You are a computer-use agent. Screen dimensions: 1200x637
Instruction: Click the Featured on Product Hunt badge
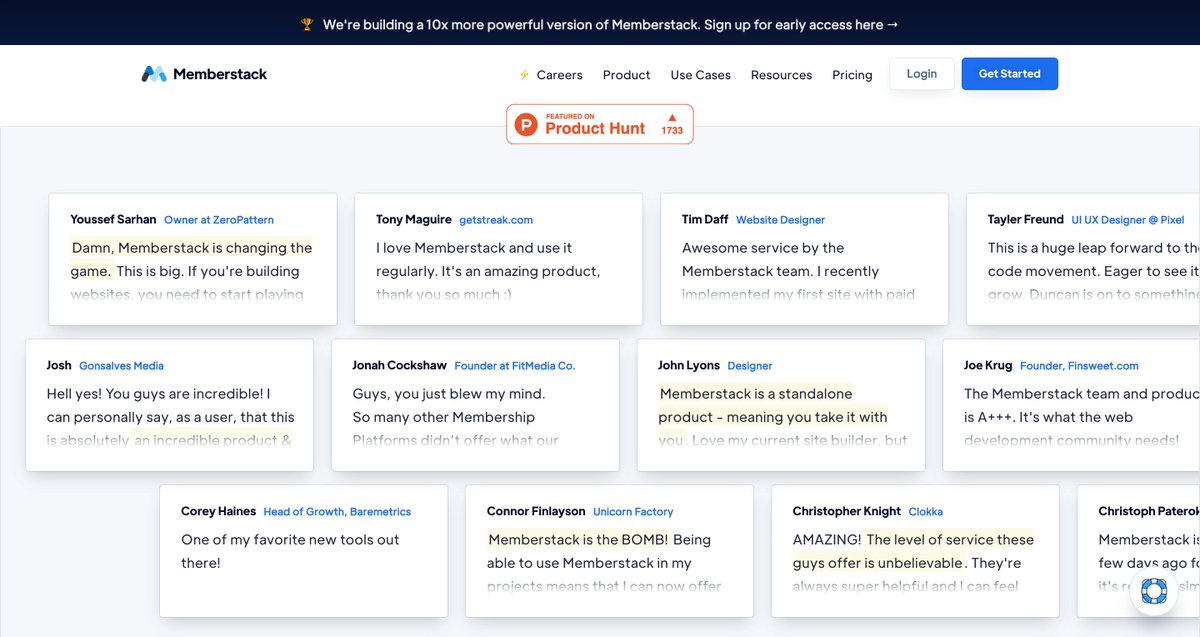click(x=599, y=124)
